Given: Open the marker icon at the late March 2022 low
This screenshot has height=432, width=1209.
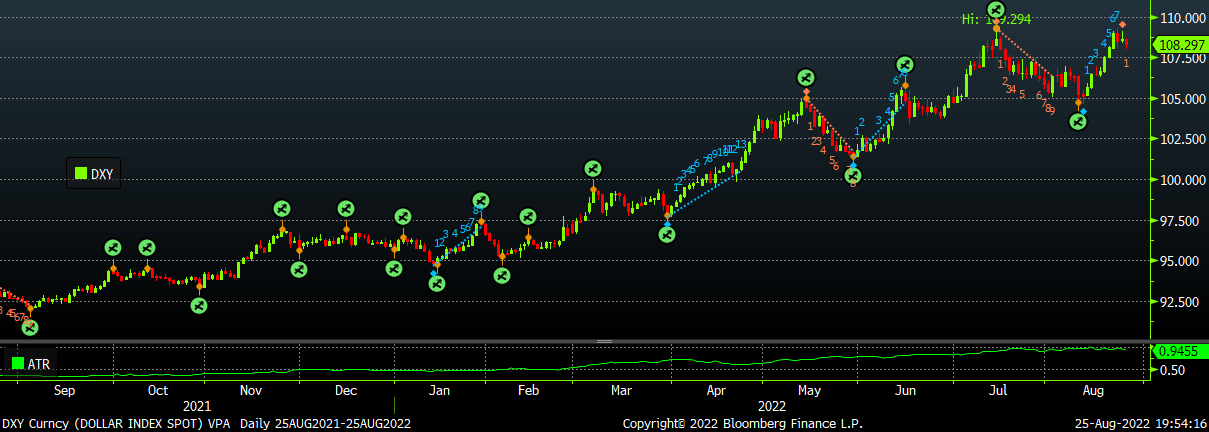Looking at the screenshot, I should coord(667,234).
